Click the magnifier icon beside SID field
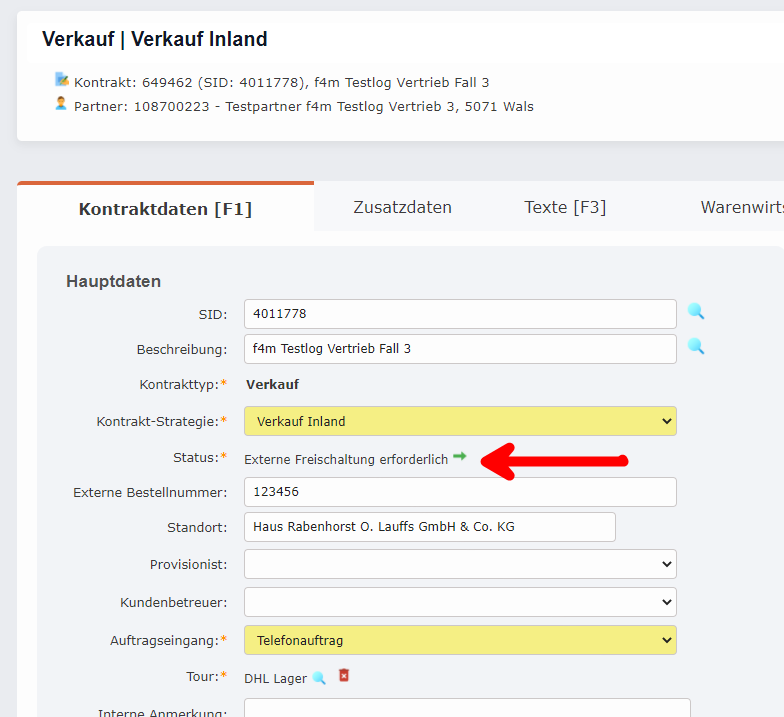The height and width of the screenshot is (717, 784). 696,312
